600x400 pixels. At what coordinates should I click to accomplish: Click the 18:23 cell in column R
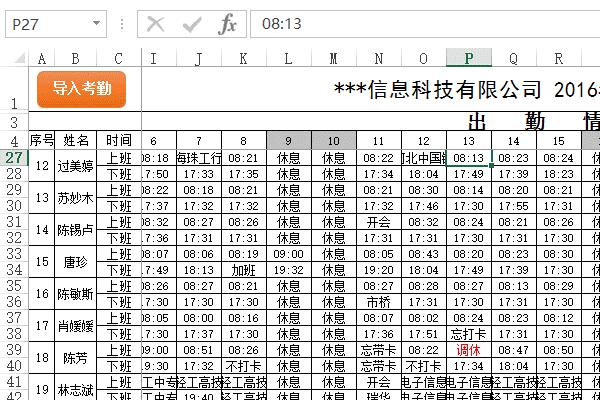558,174
